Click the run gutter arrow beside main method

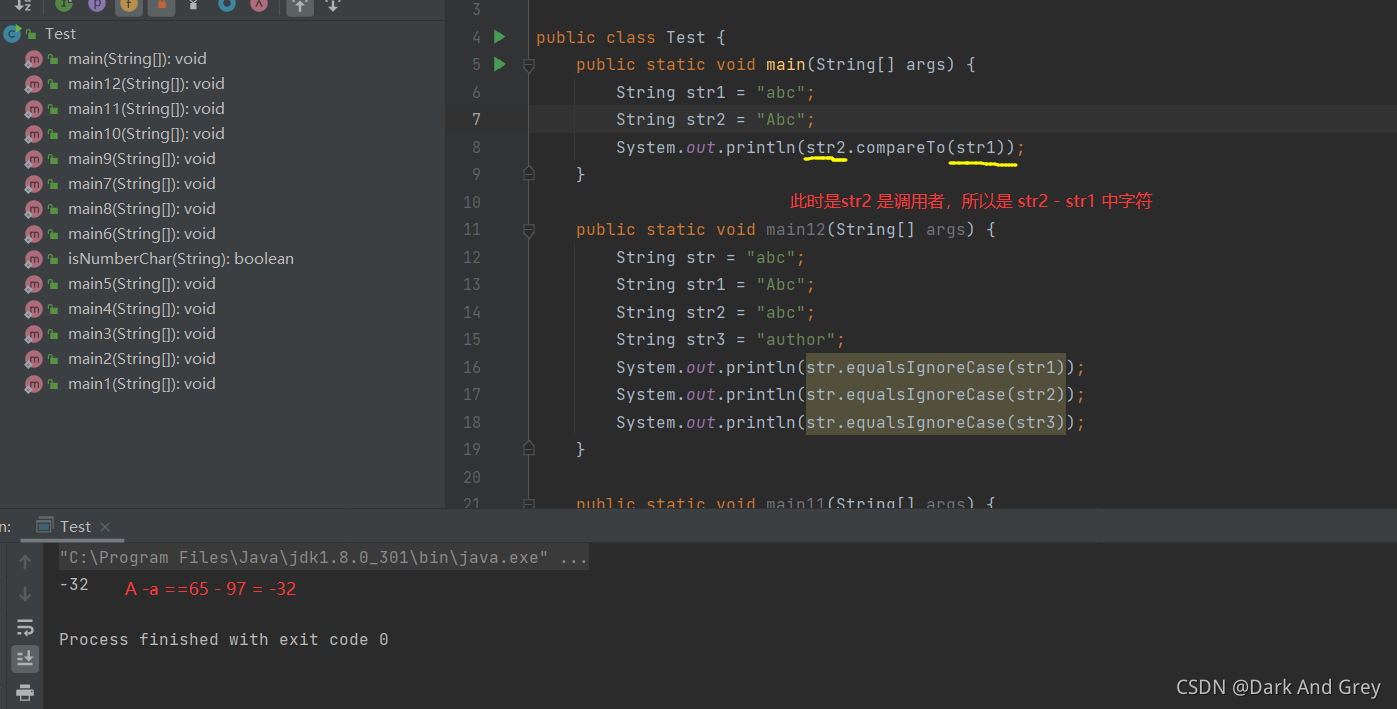pyautogui.click(x=499, y=64)
